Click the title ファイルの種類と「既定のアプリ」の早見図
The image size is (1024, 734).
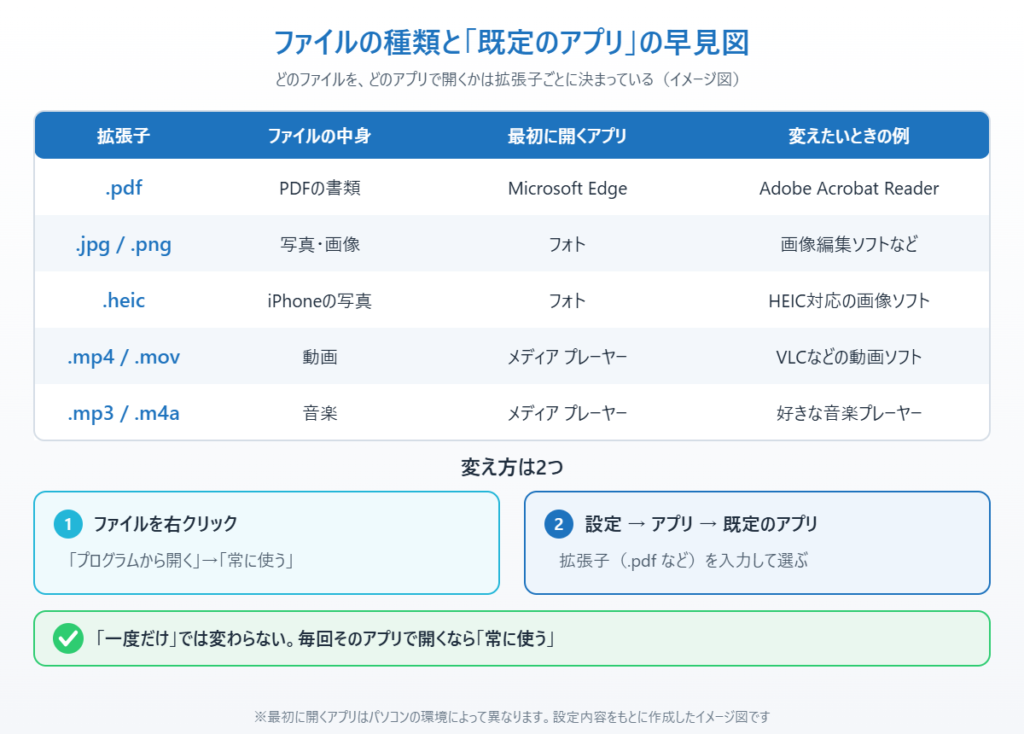[511, 42]
